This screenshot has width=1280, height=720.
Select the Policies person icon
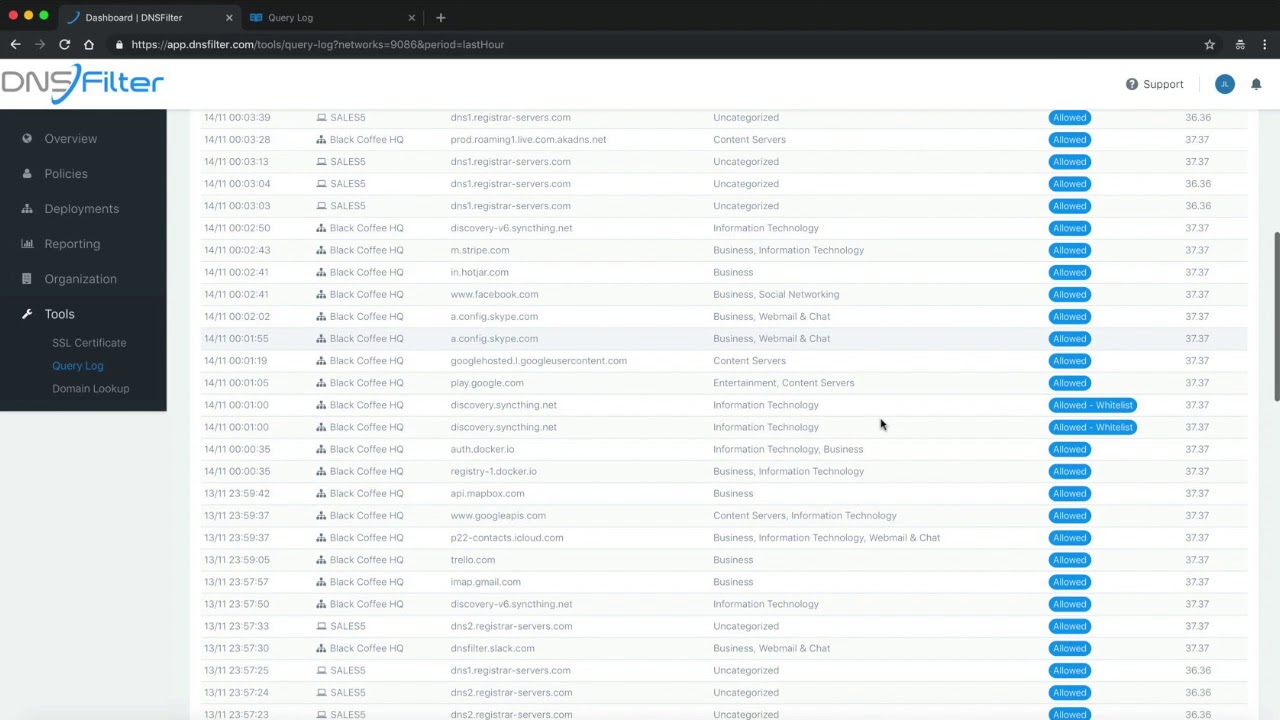click(27, 173)
